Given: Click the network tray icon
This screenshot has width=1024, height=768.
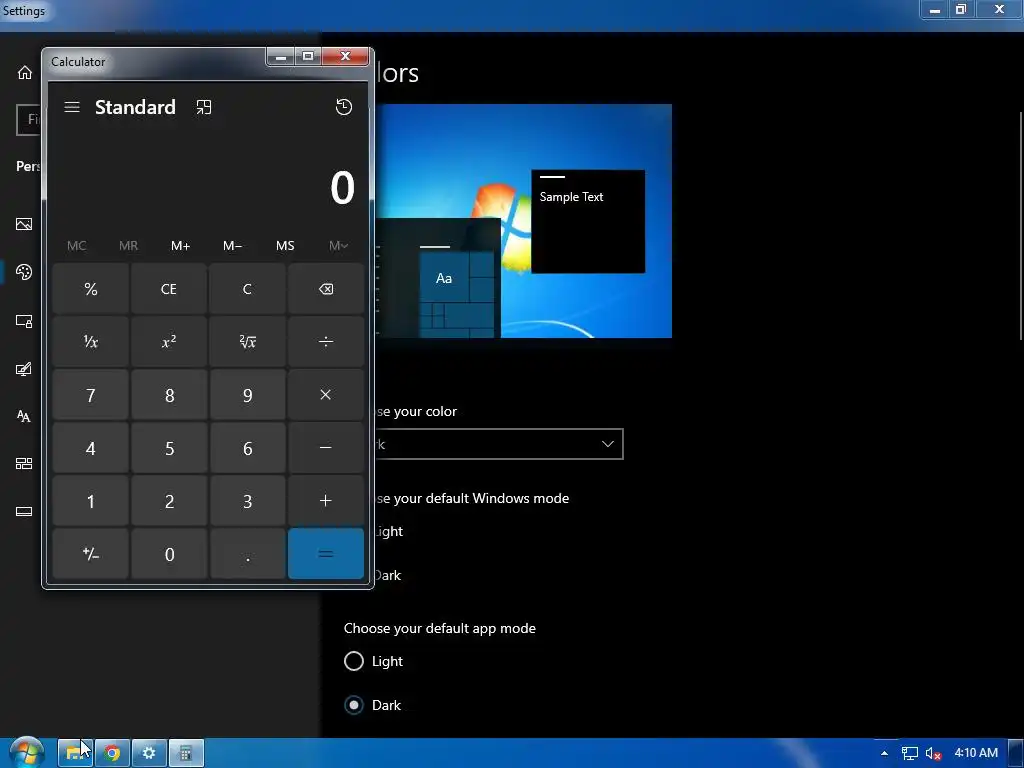Looking at the screenshot, I should click(x=910, y=753).
